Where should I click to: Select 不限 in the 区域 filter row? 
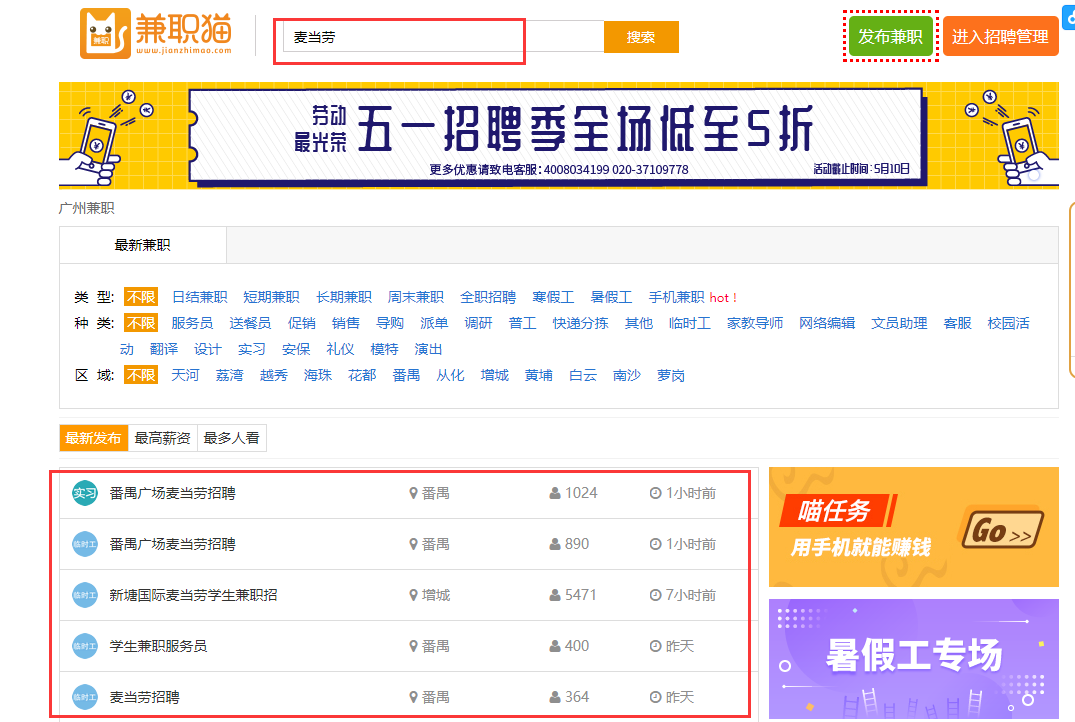pos(141,375)
